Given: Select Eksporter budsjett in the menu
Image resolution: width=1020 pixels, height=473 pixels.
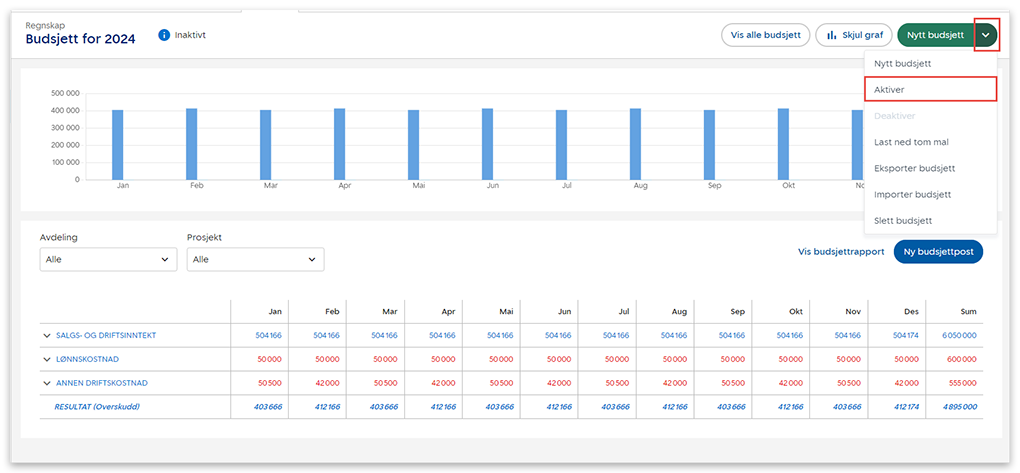Looking at the screenshot, I should (x=914, y=168).
